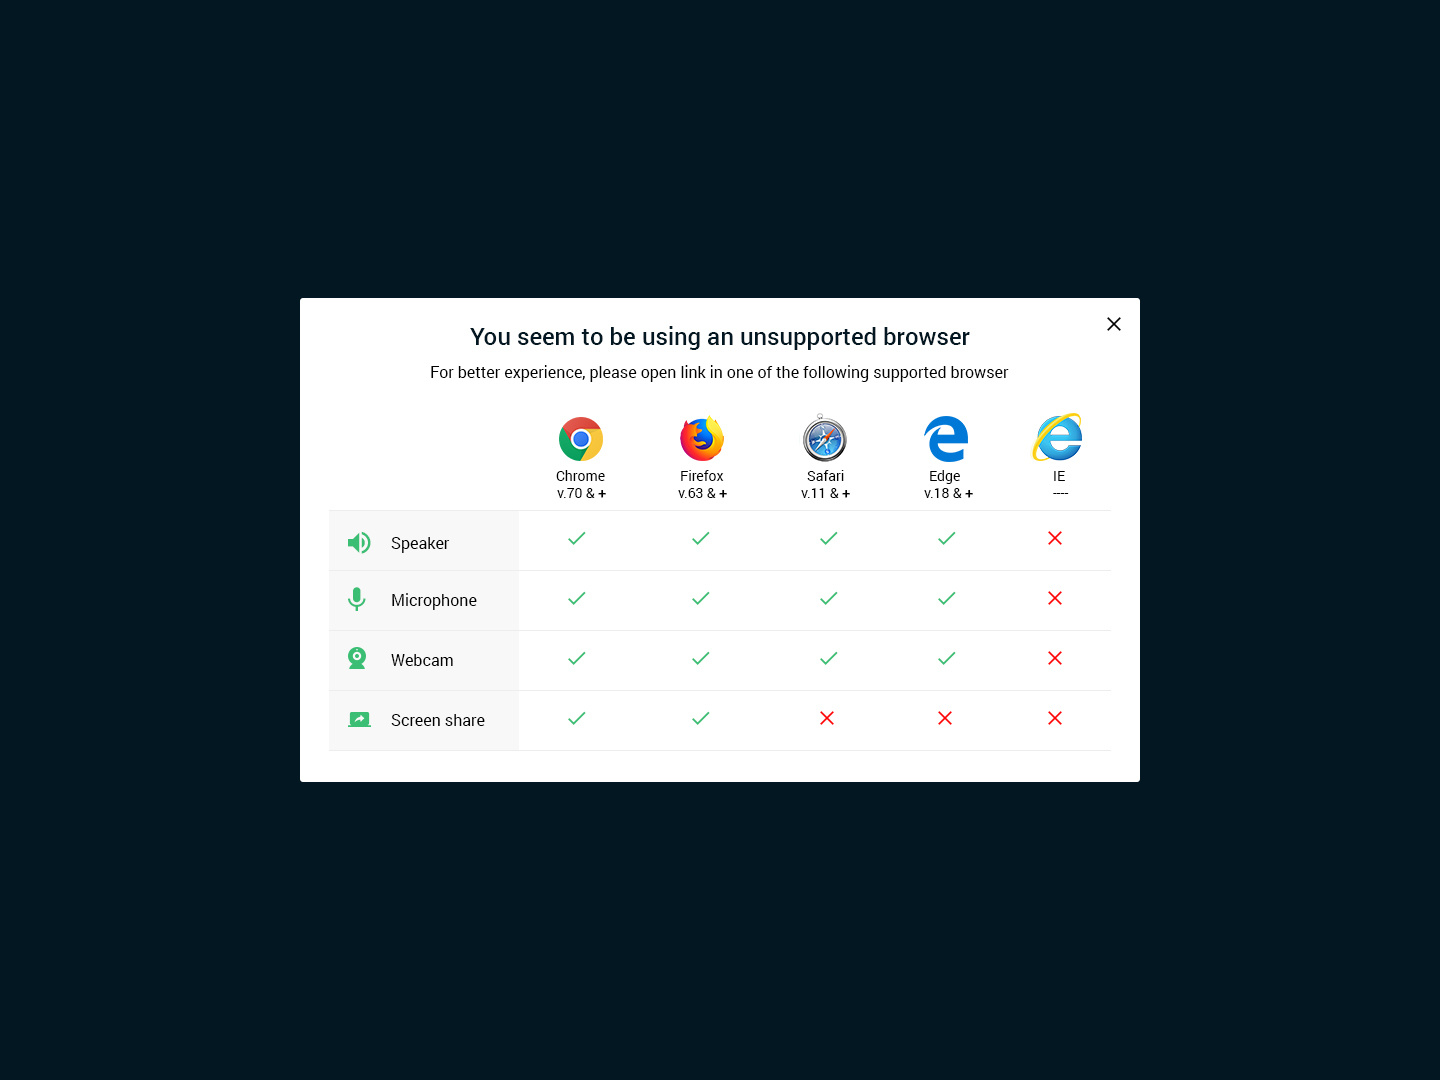Select the Firefox browser icon
1440x1080 pixels.
[701, 438]
